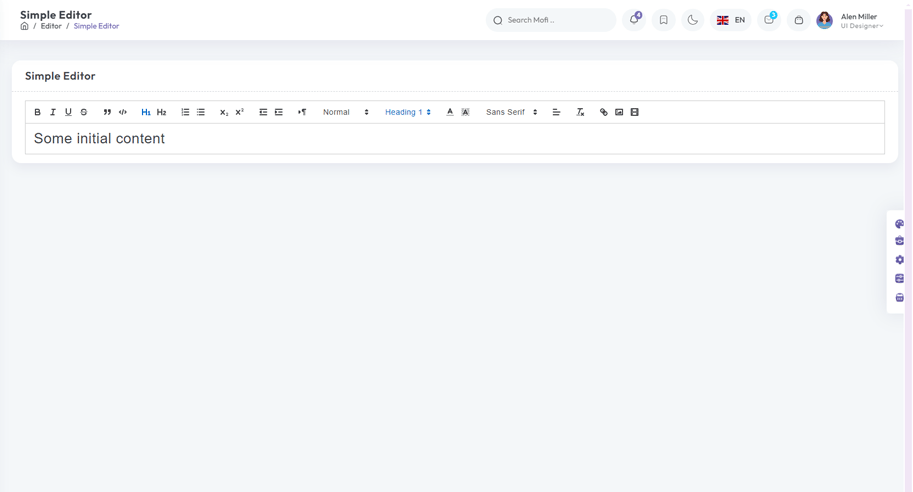The image size is (913, 492).
Task: Click the Editor breadcrumb link
Action: tap(51, 26)
